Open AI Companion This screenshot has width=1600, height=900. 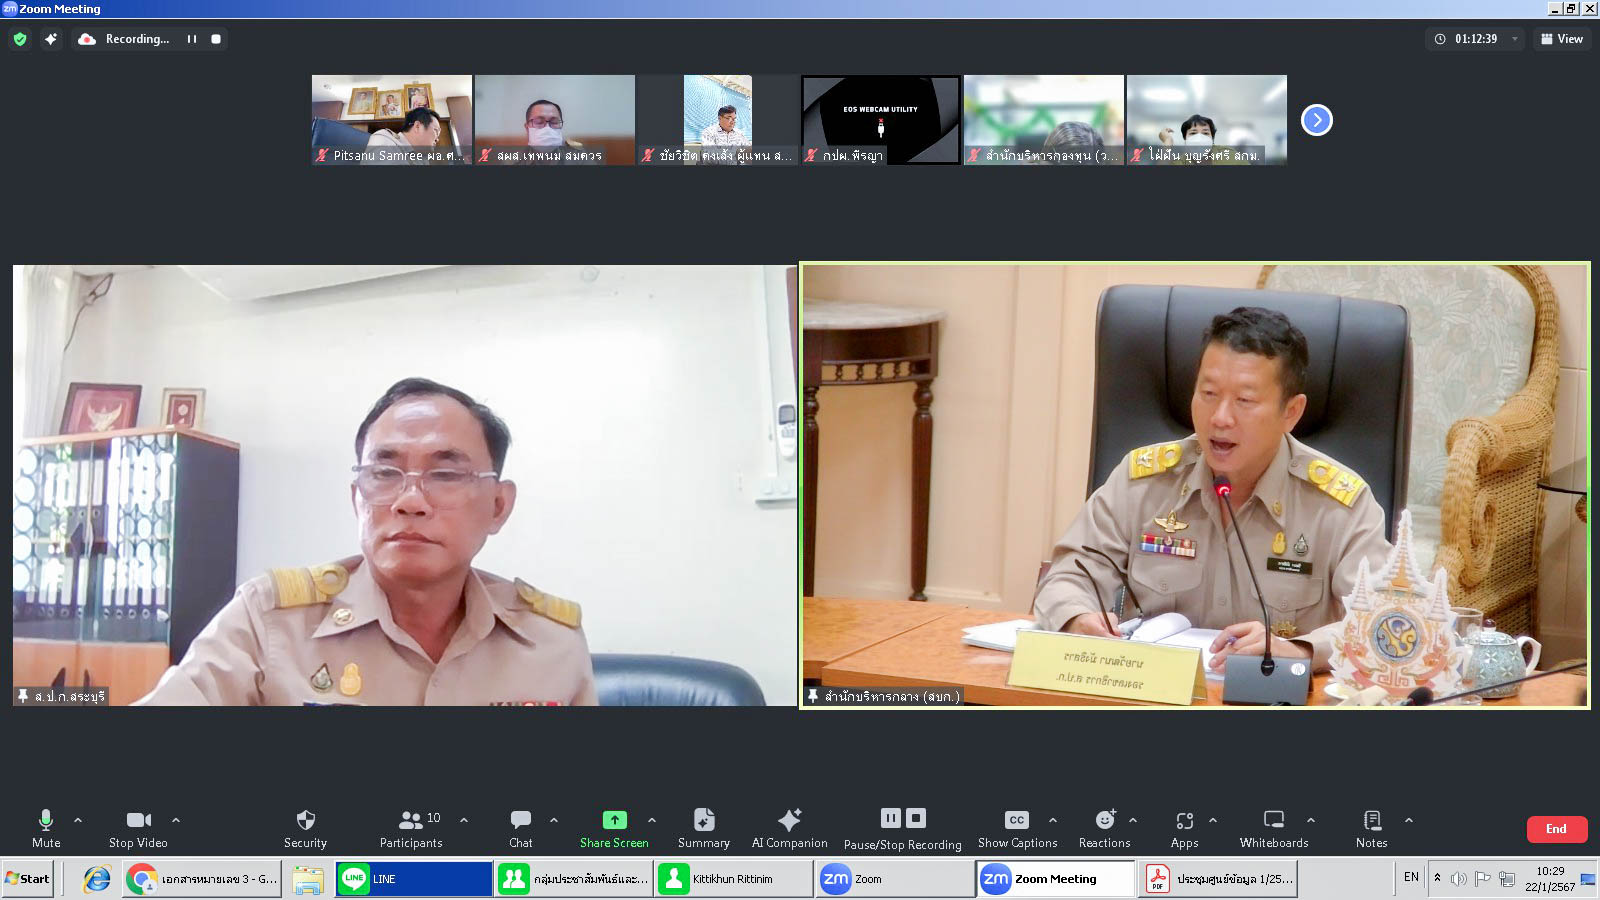[790, 829]
